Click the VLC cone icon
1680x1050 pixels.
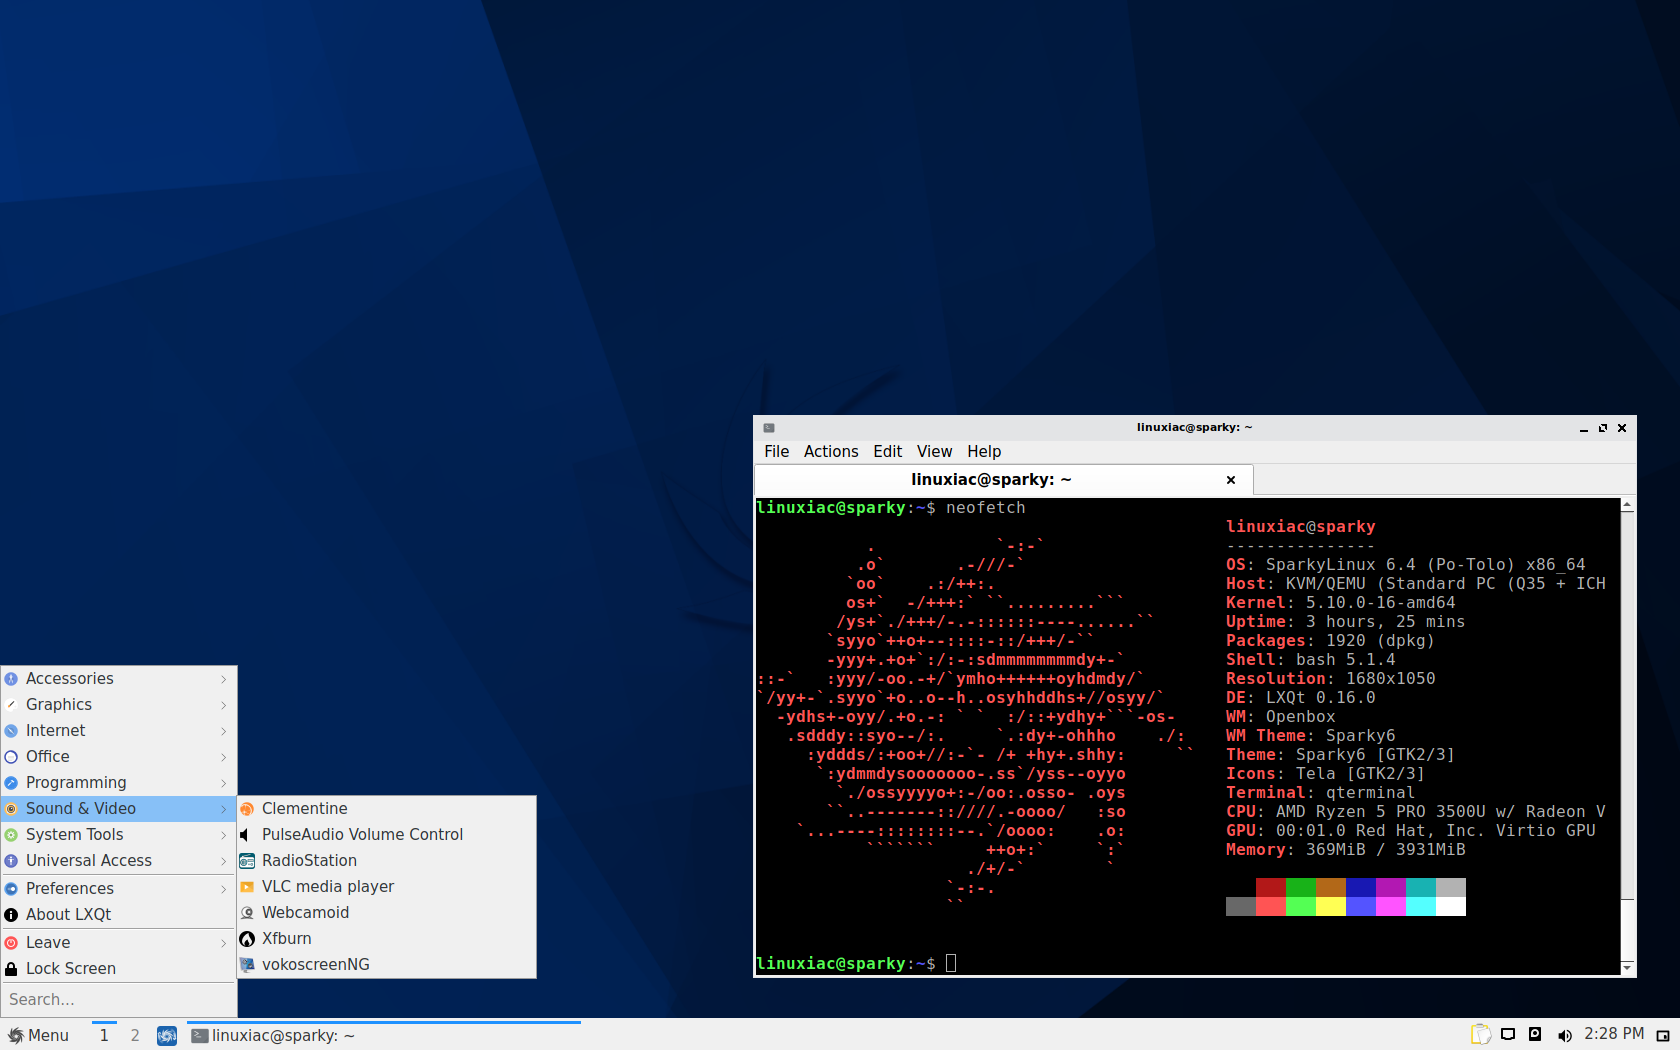[247, 887]
